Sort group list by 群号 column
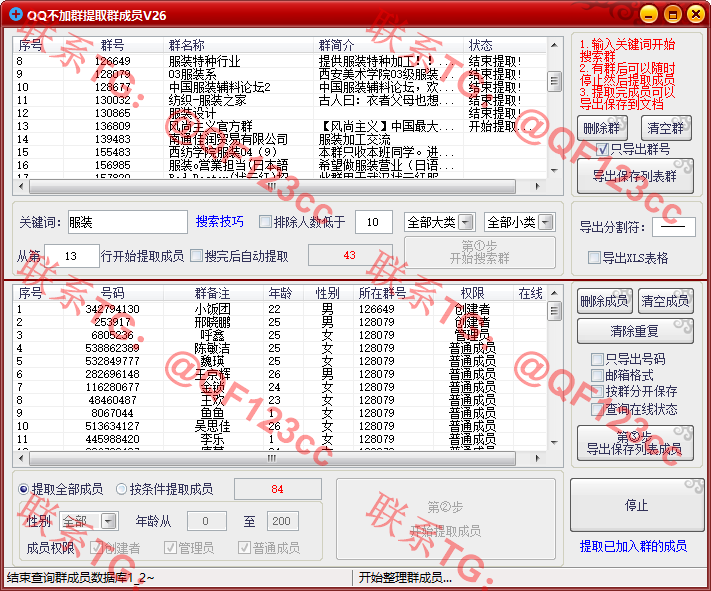 click(x=112, y=45)
